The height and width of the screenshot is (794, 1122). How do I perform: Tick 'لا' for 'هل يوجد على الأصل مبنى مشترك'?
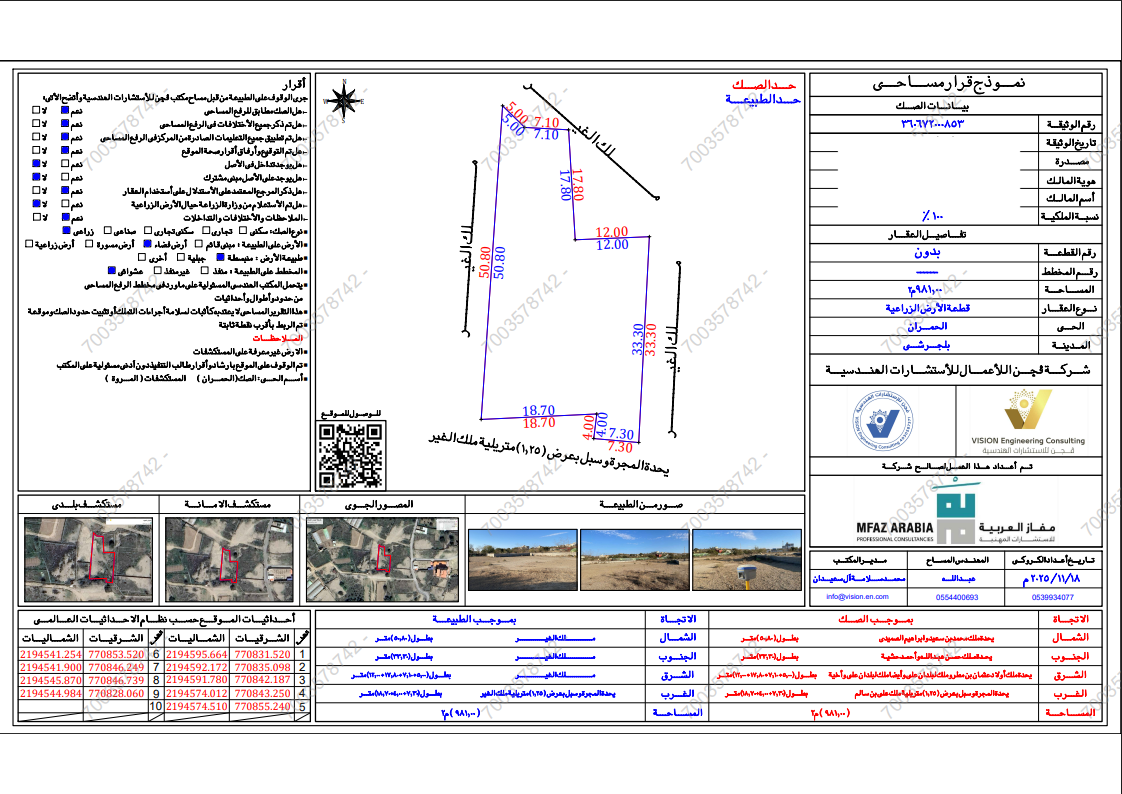[x=36, y=177]
